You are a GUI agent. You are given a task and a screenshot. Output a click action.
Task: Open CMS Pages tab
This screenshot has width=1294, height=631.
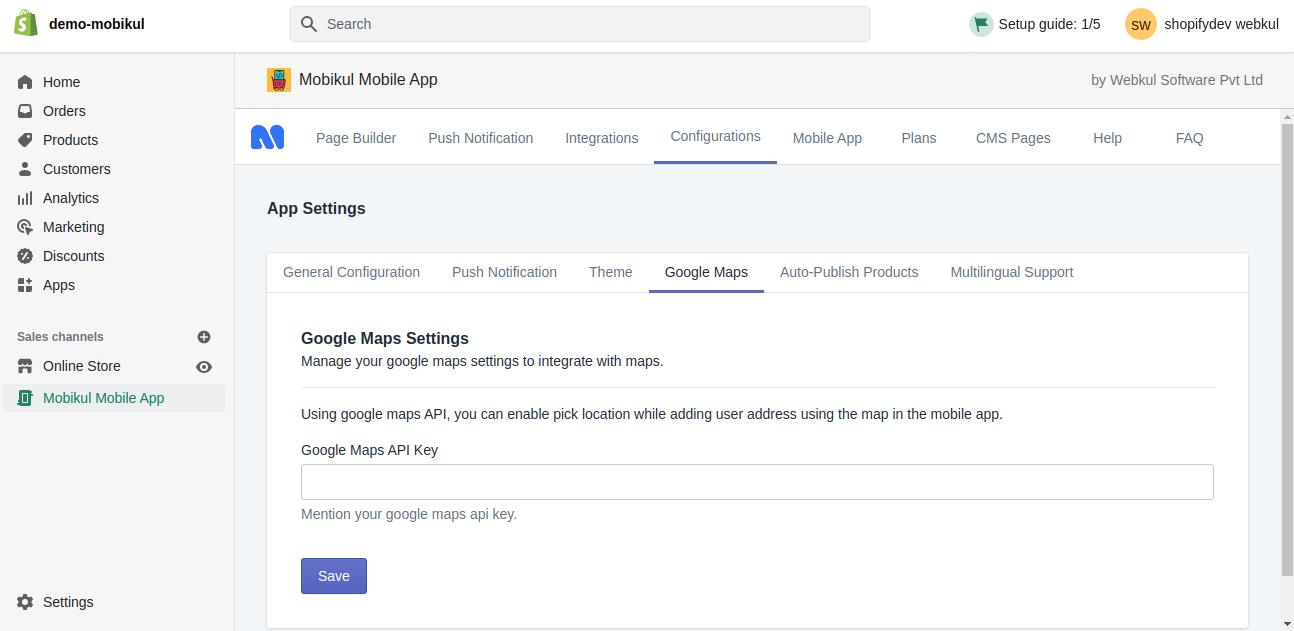[x=1013, y=138]
